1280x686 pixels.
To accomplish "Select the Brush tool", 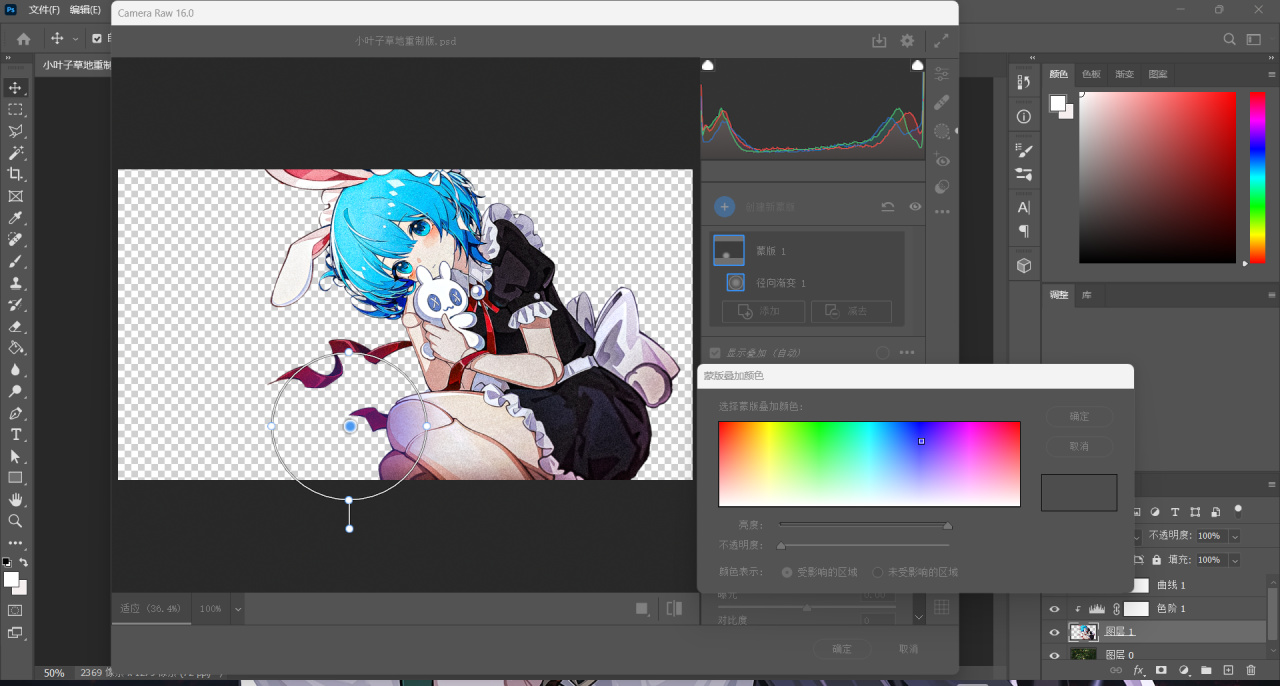I will [16, 261].
